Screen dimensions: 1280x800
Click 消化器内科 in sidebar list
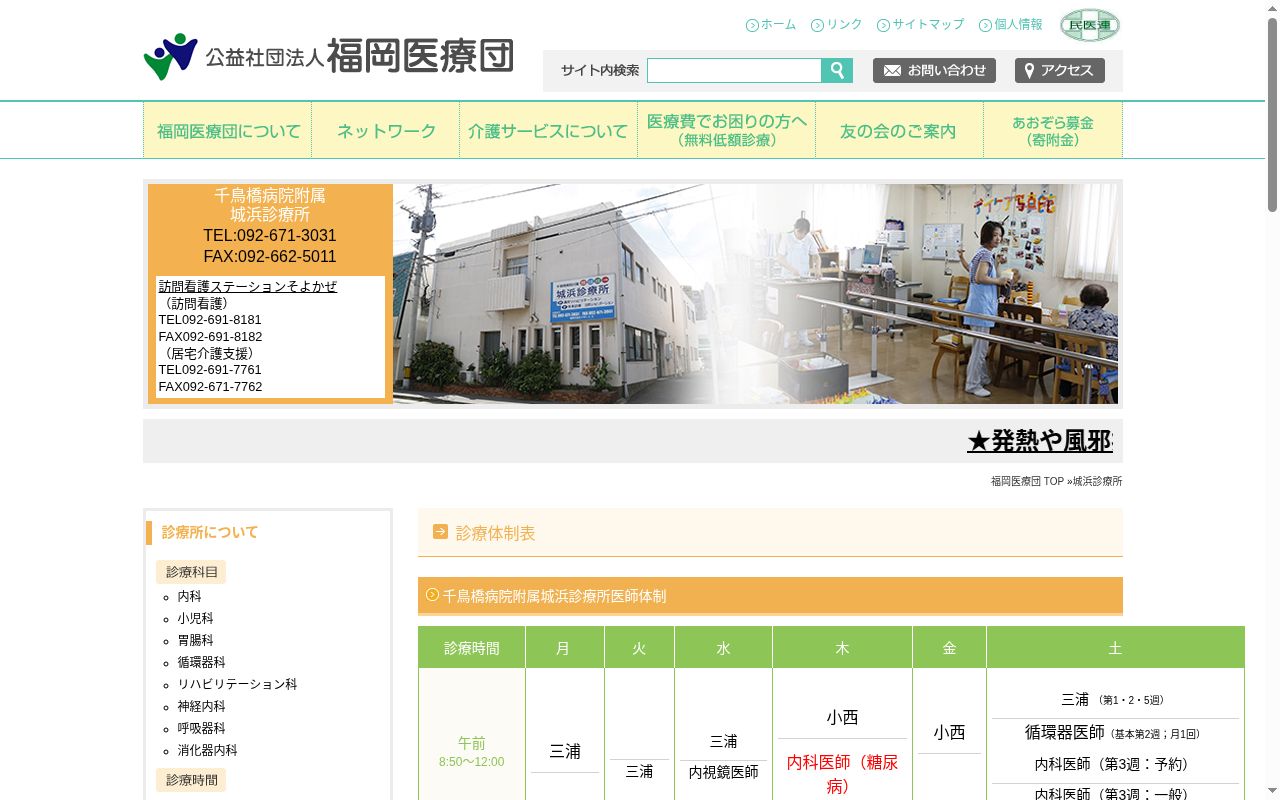pos(207,750)
